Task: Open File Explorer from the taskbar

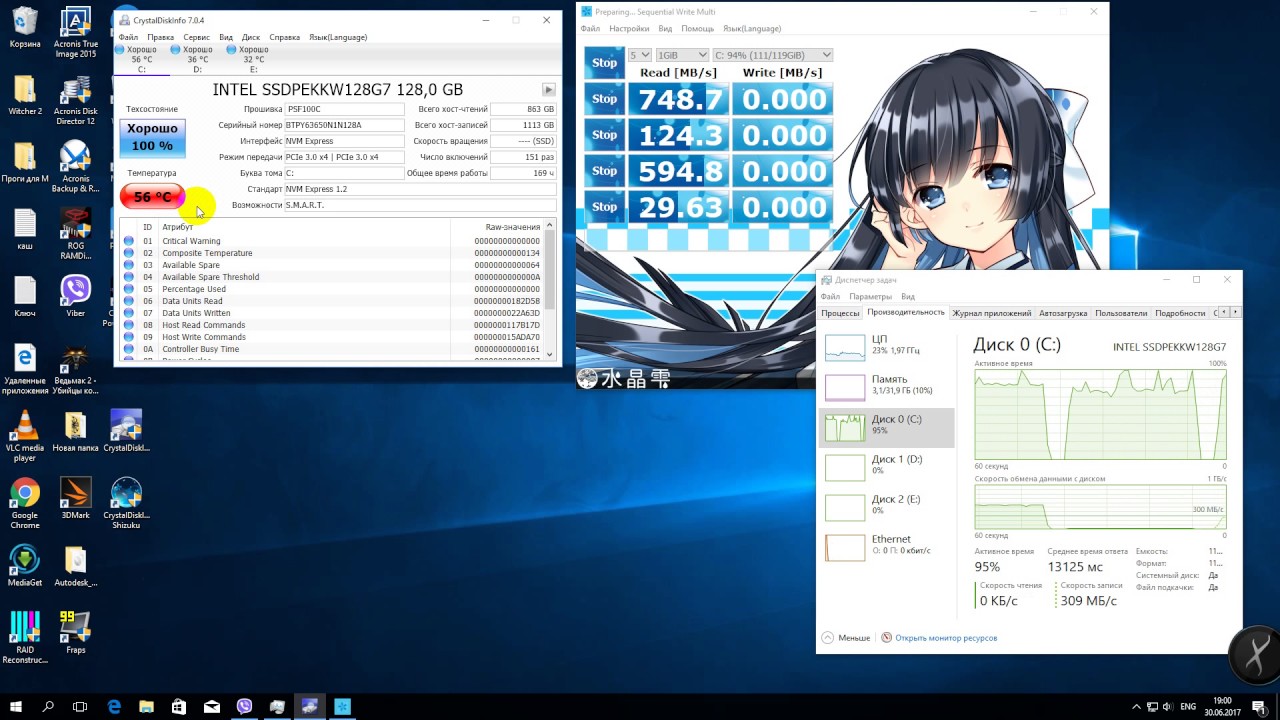Action: (147, 706)
